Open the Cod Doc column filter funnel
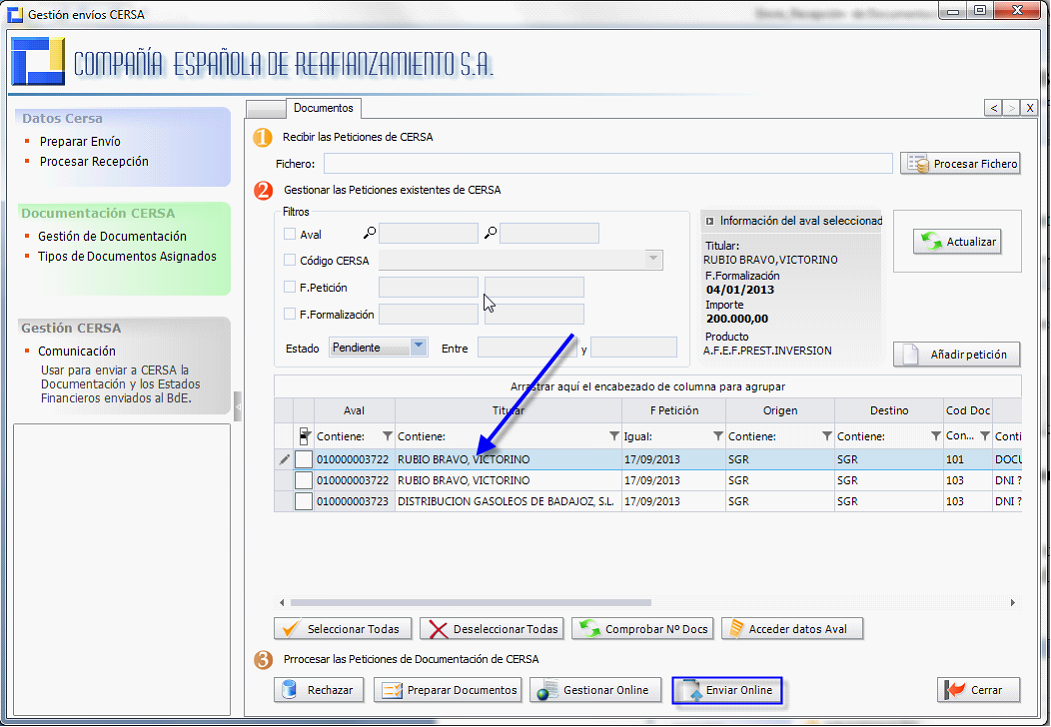Screen dimensions: 1051x727 985,436
